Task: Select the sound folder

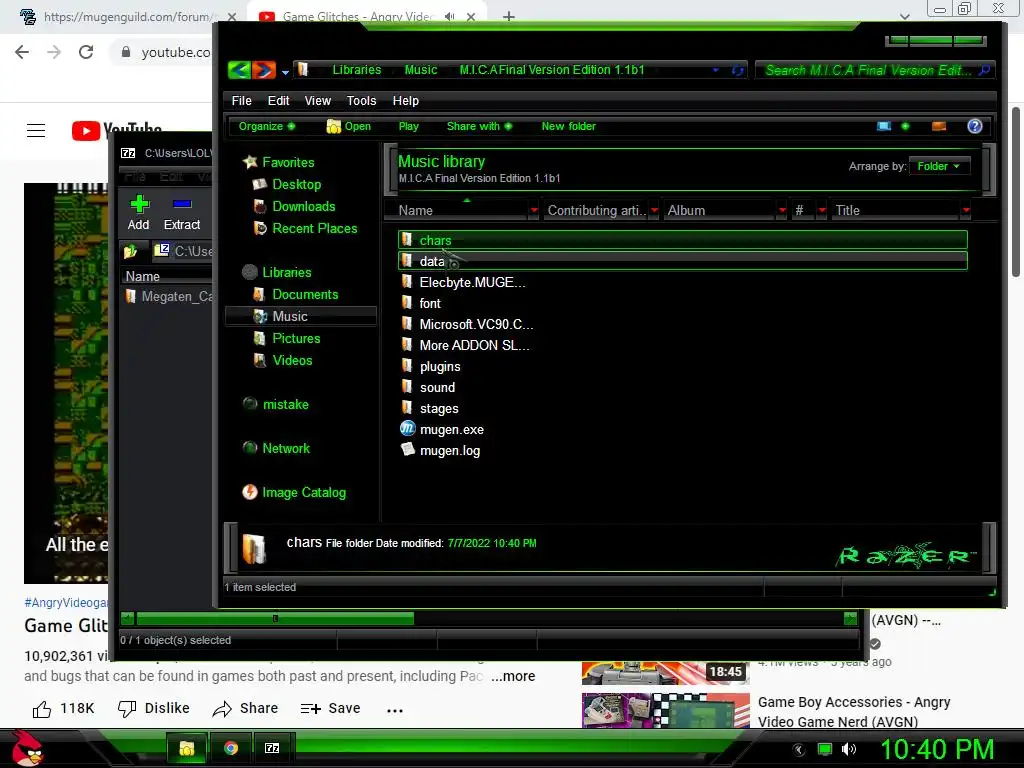Action: 428,387
